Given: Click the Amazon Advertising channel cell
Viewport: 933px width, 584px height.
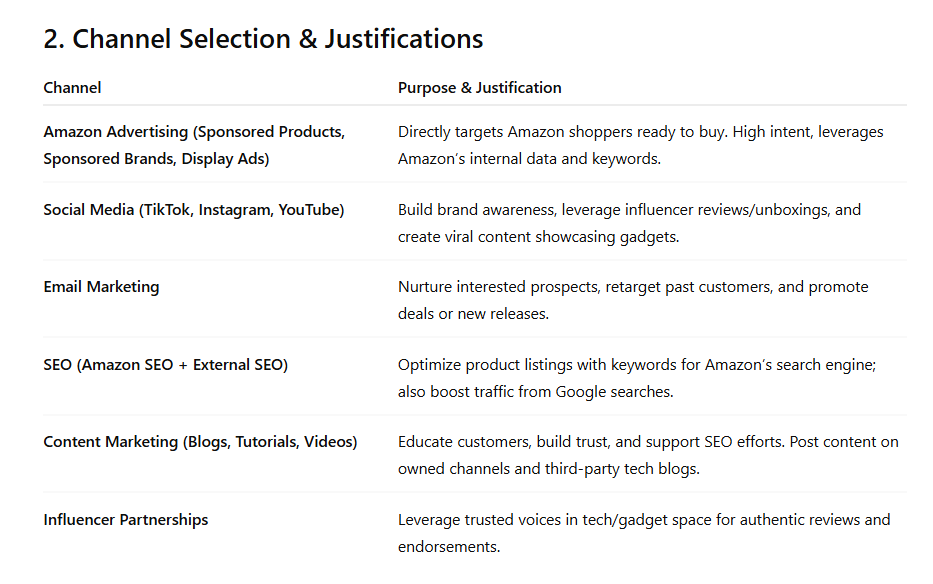Looking at the screenshot, I should click(x=194, y=145).
